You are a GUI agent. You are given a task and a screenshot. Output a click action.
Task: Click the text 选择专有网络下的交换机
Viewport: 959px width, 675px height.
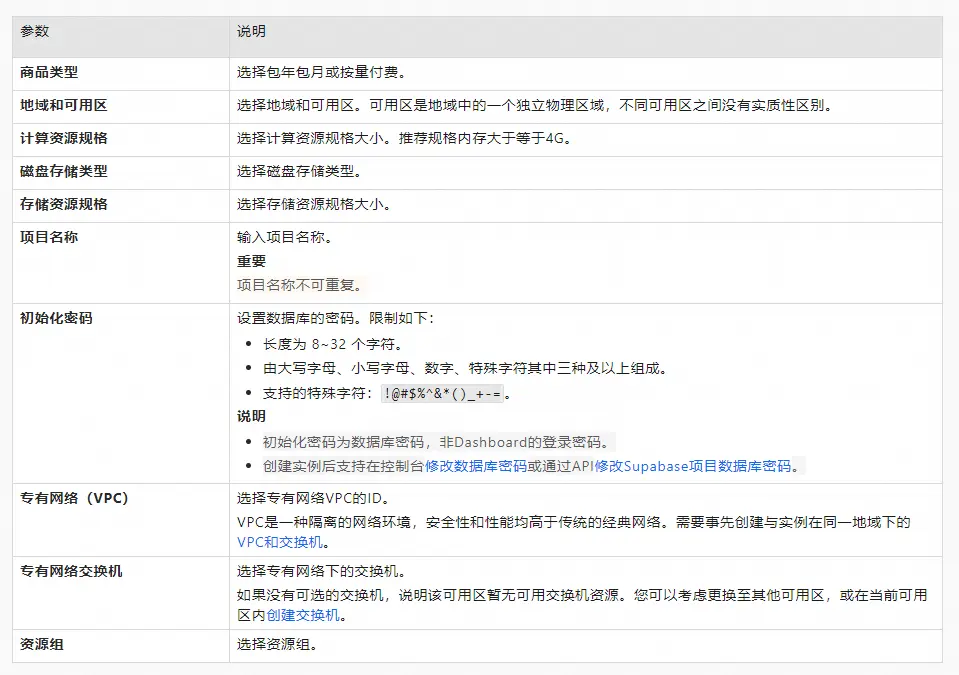[x=322, y=572]
